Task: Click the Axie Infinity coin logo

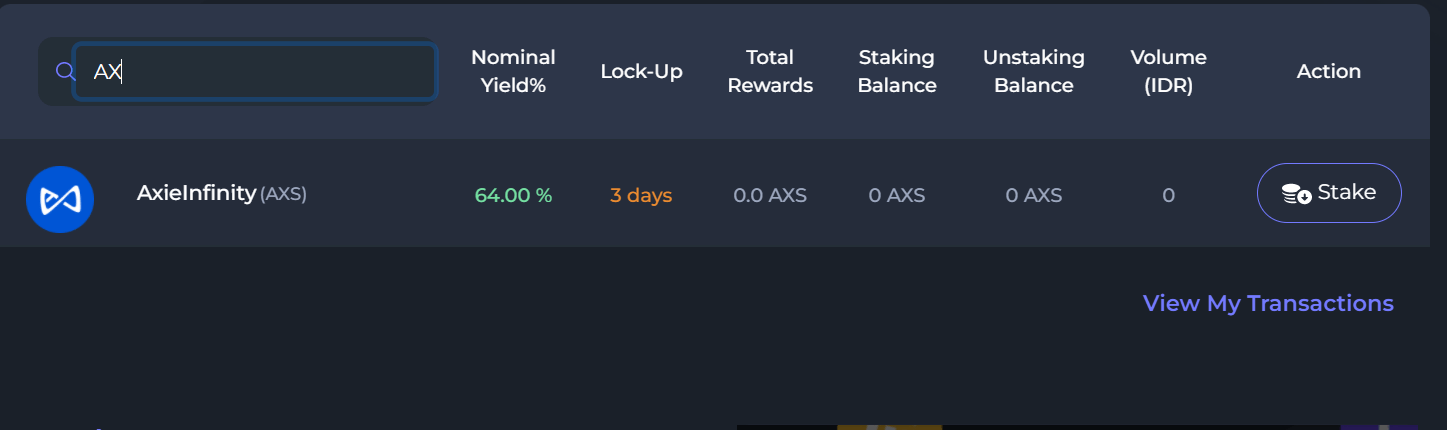Action: tap(60, 200)
